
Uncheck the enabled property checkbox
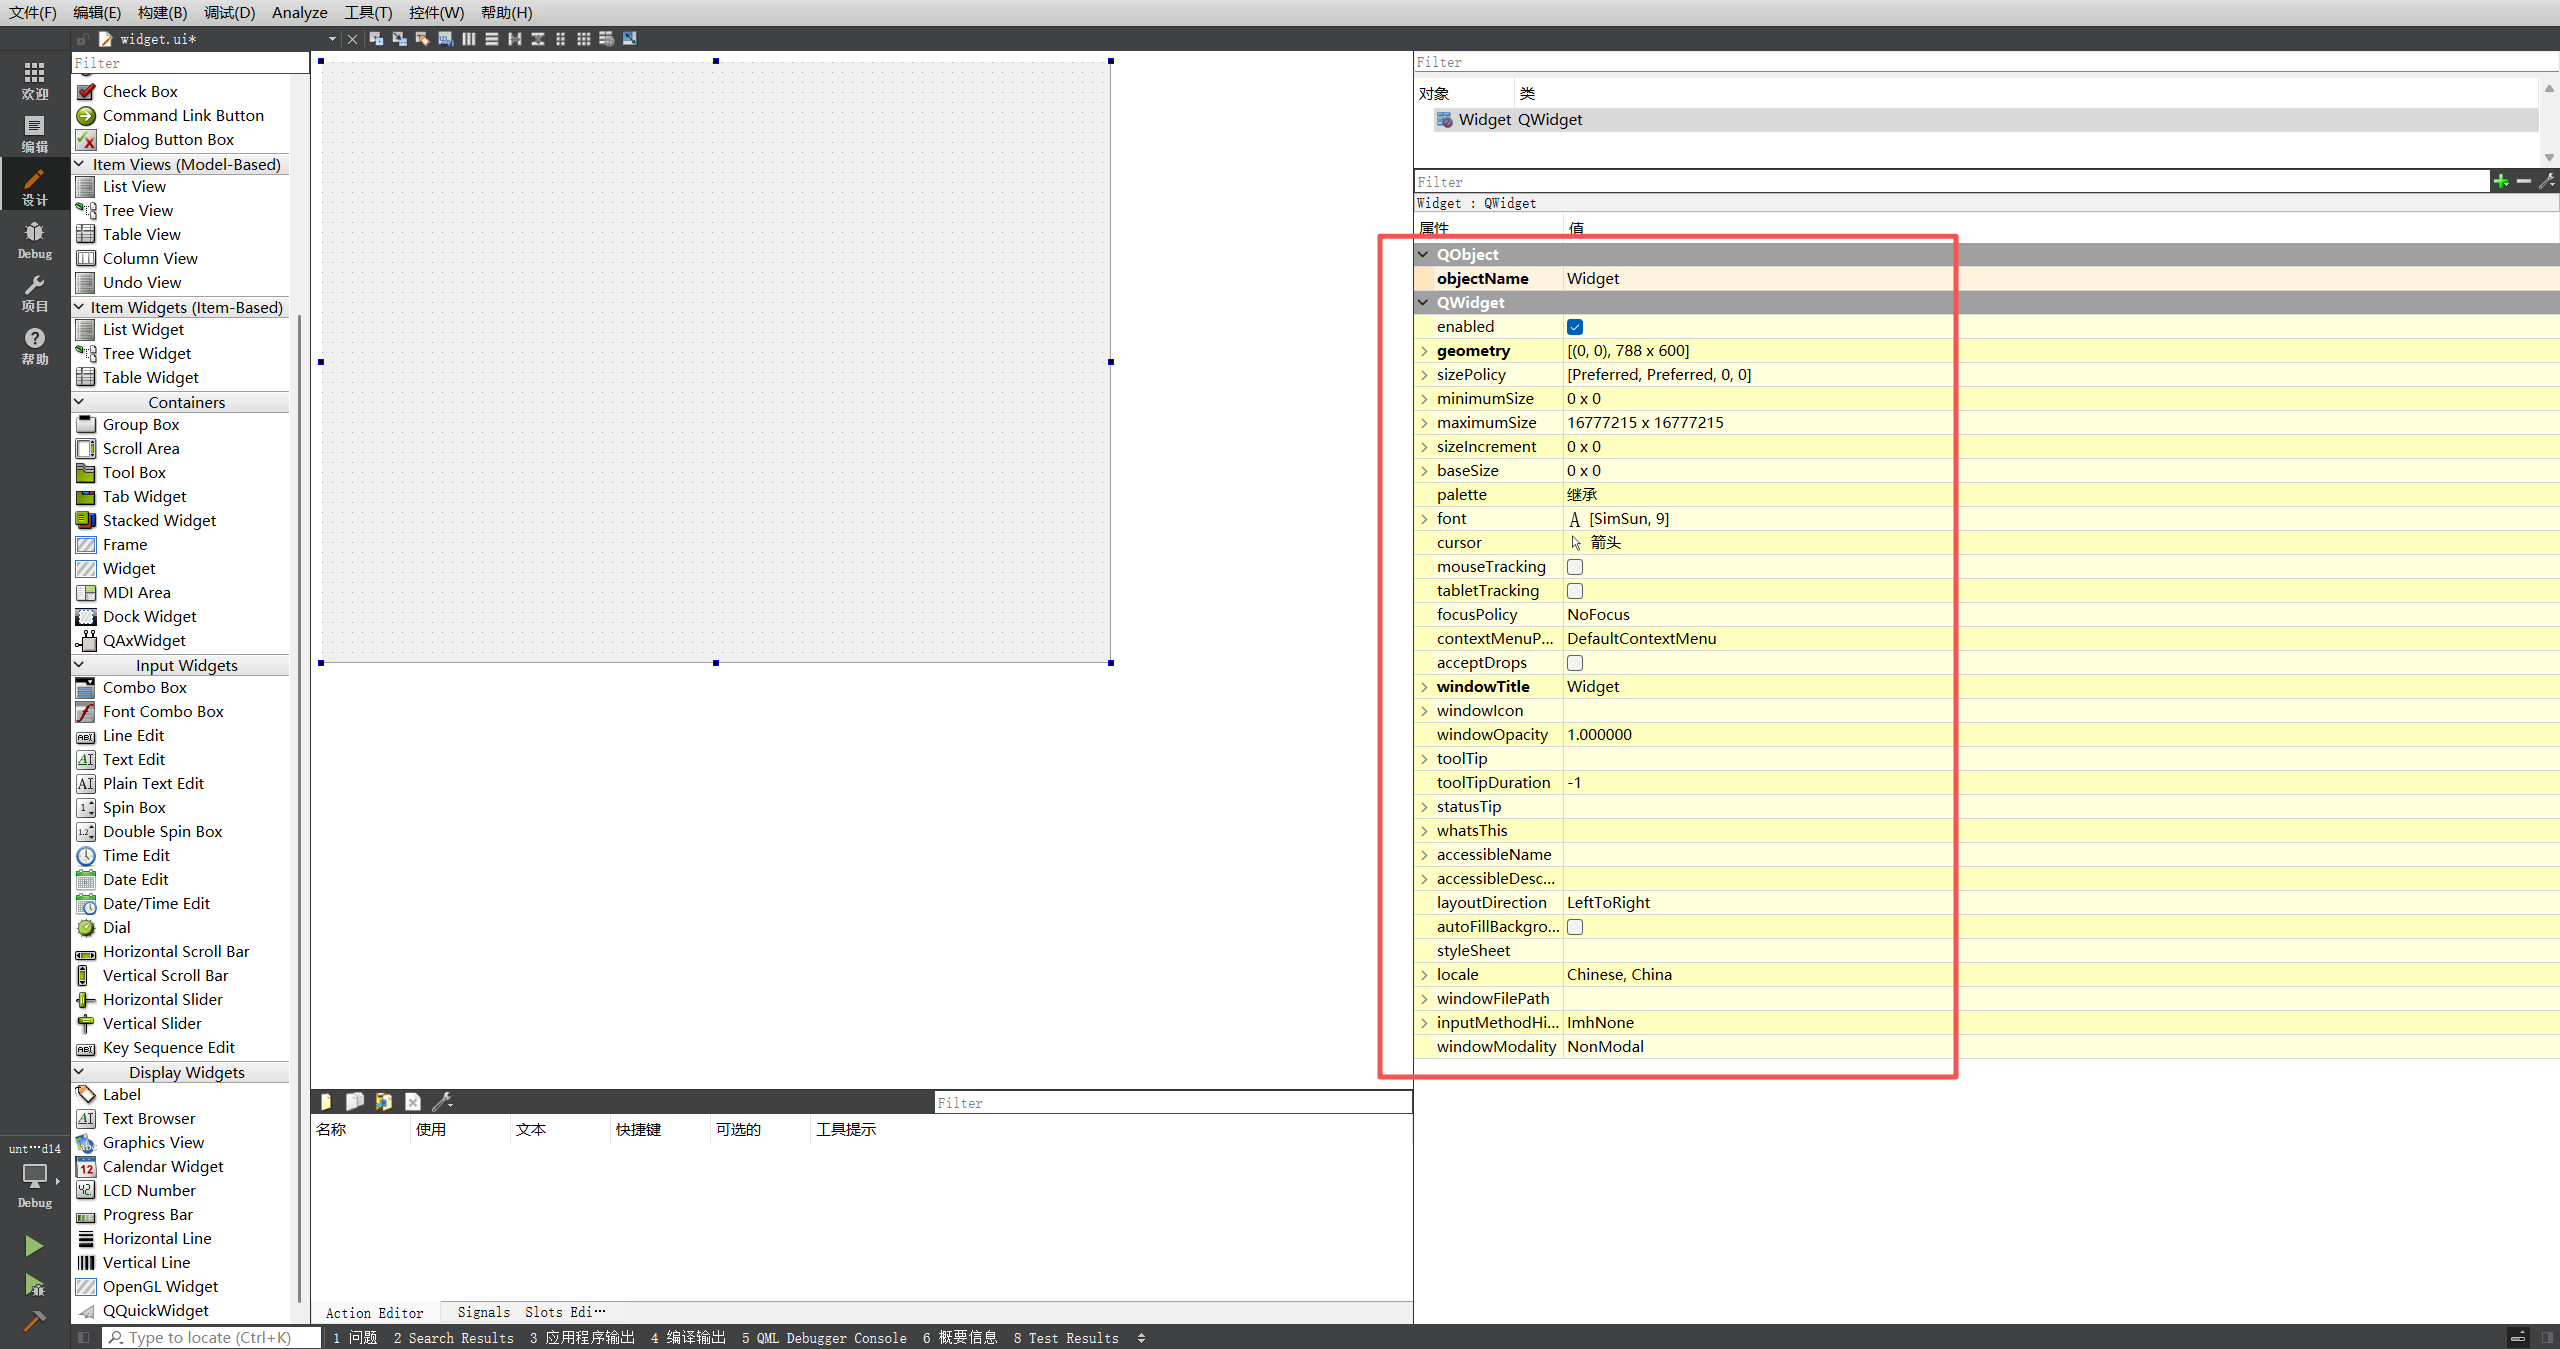[x=1575, y=327]
